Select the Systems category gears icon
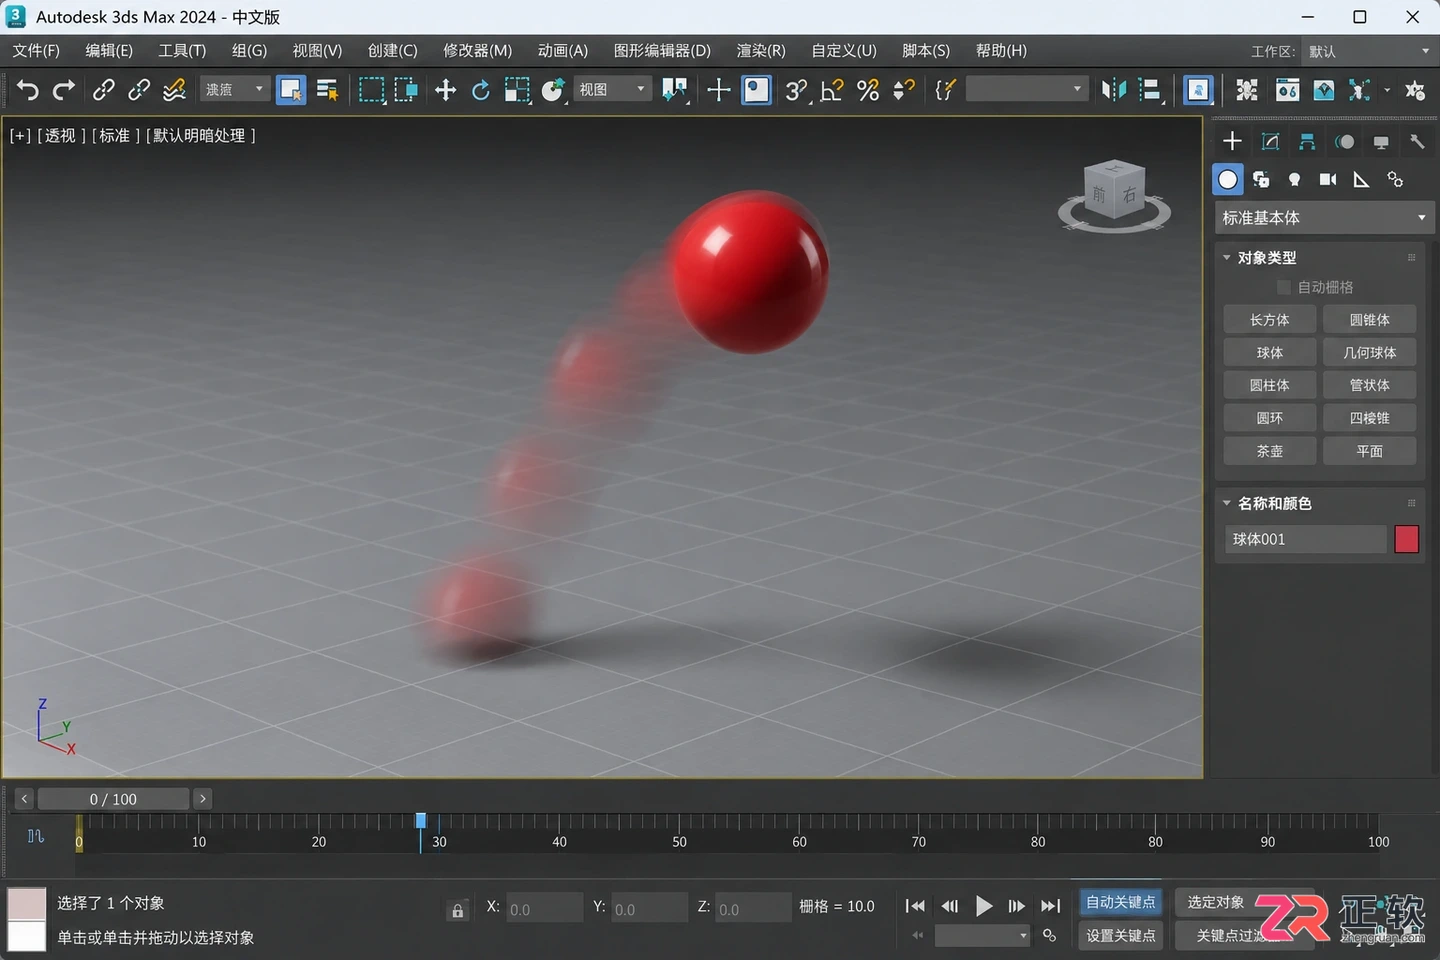Screen dimensions: 1440x960 [1395, 179]
